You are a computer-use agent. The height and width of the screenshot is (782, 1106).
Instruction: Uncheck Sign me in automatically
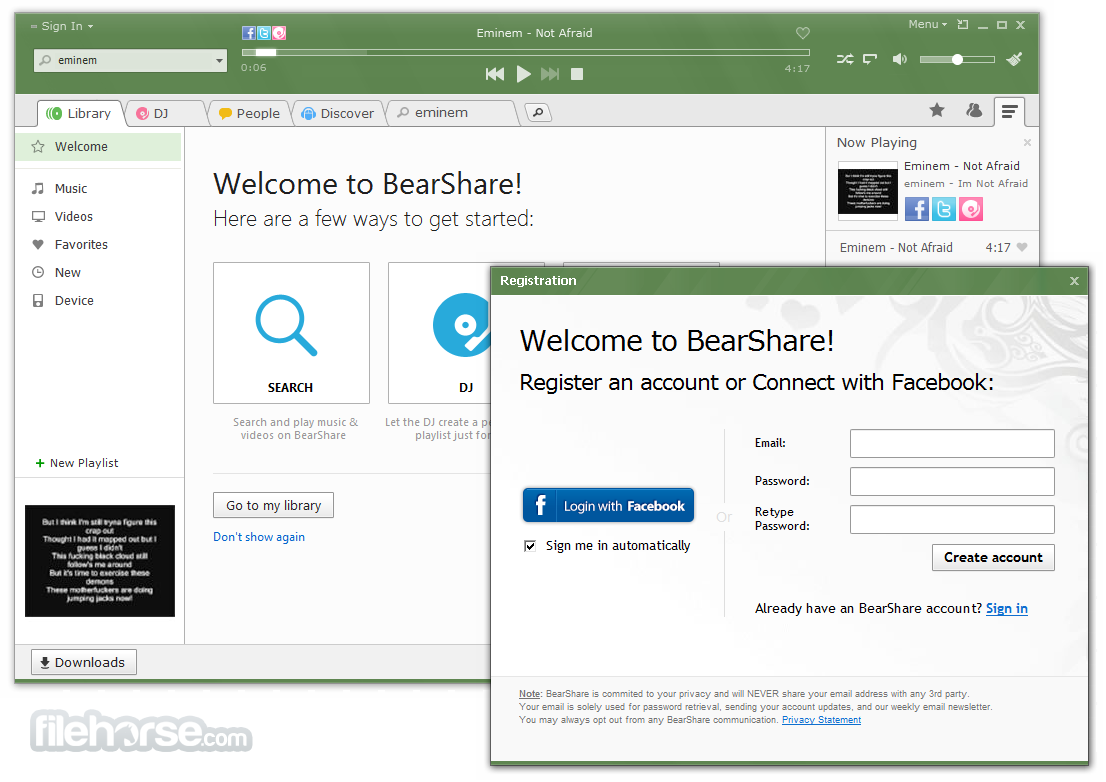(x=529, y=545)
